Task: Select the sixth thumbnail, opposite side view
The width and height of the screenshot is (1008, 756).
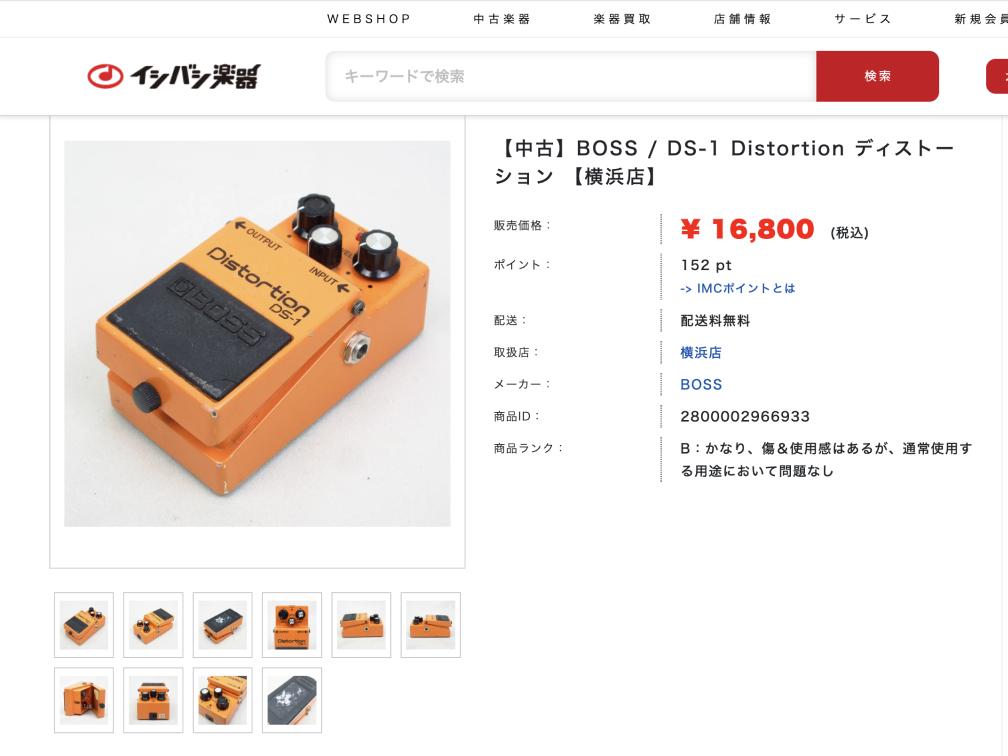Action: (431, 625)
